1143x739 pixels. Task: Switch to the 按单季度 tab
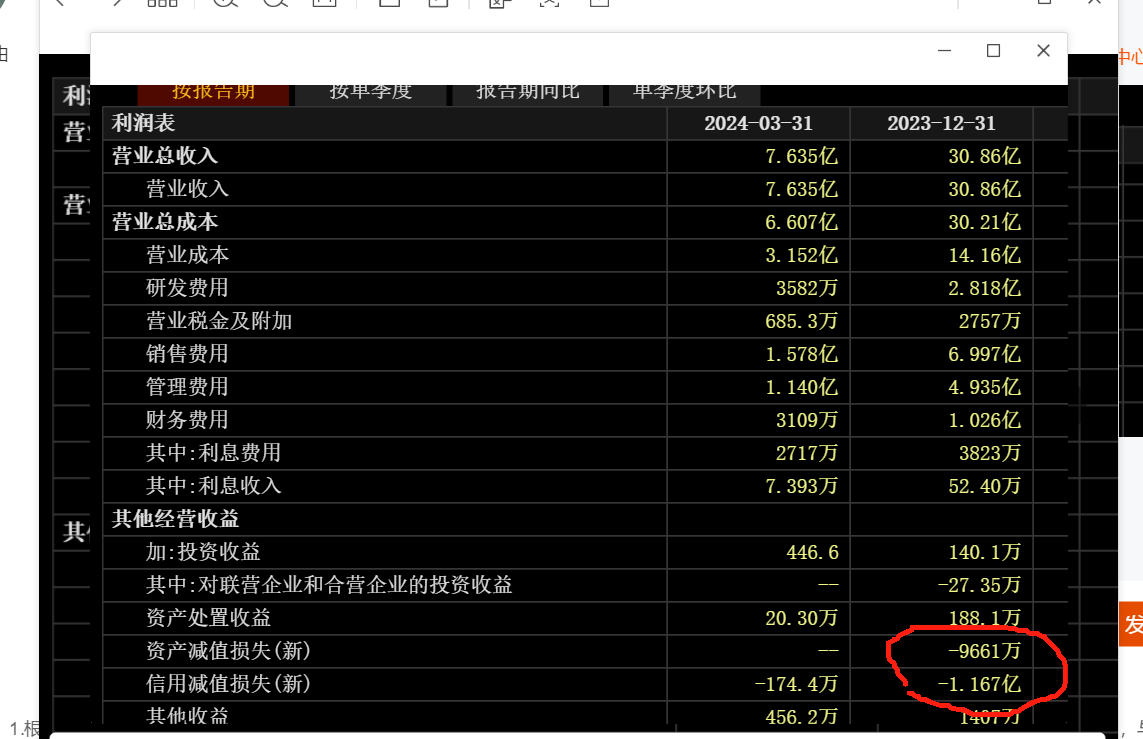point(371,92)
